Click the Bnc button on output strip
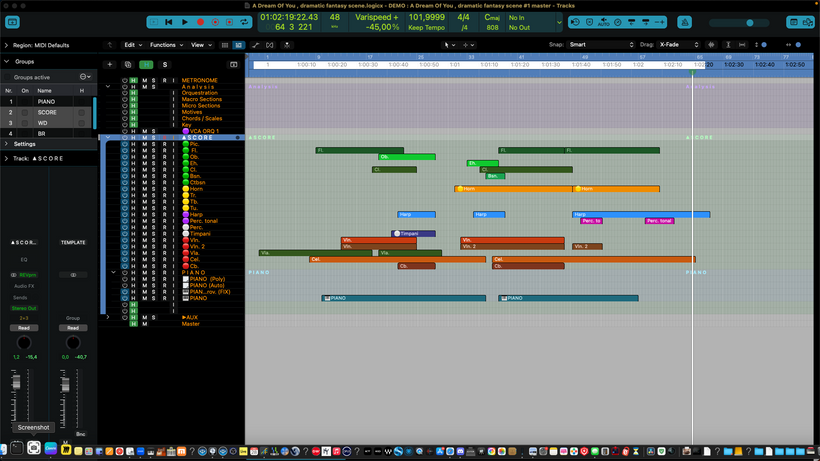The width and height of the screenshot is (820, 461). 81,434
